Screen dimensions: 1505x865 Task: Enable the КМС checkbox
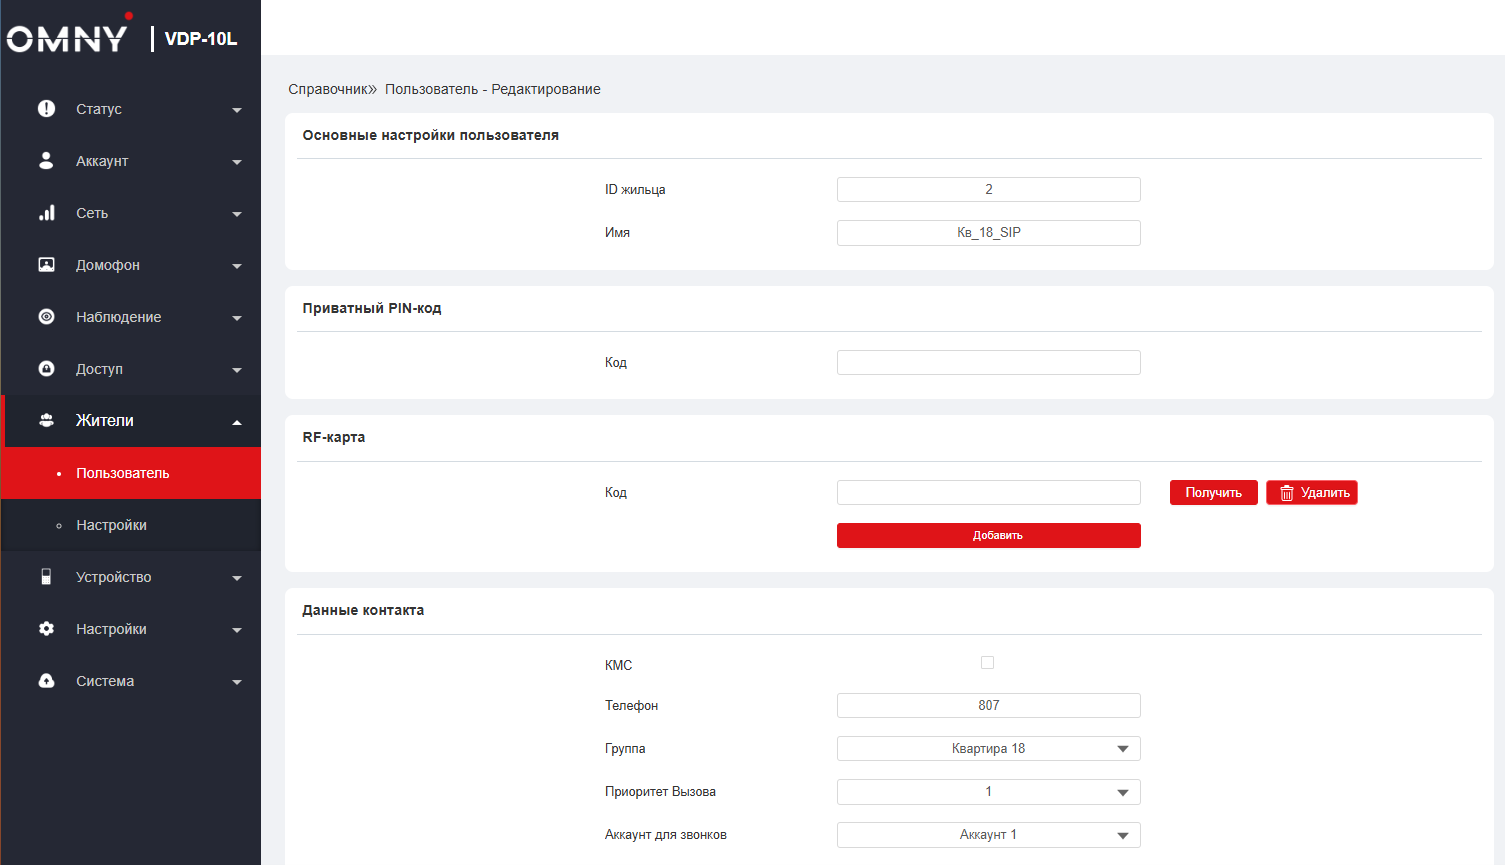click(x=987, y=663)
